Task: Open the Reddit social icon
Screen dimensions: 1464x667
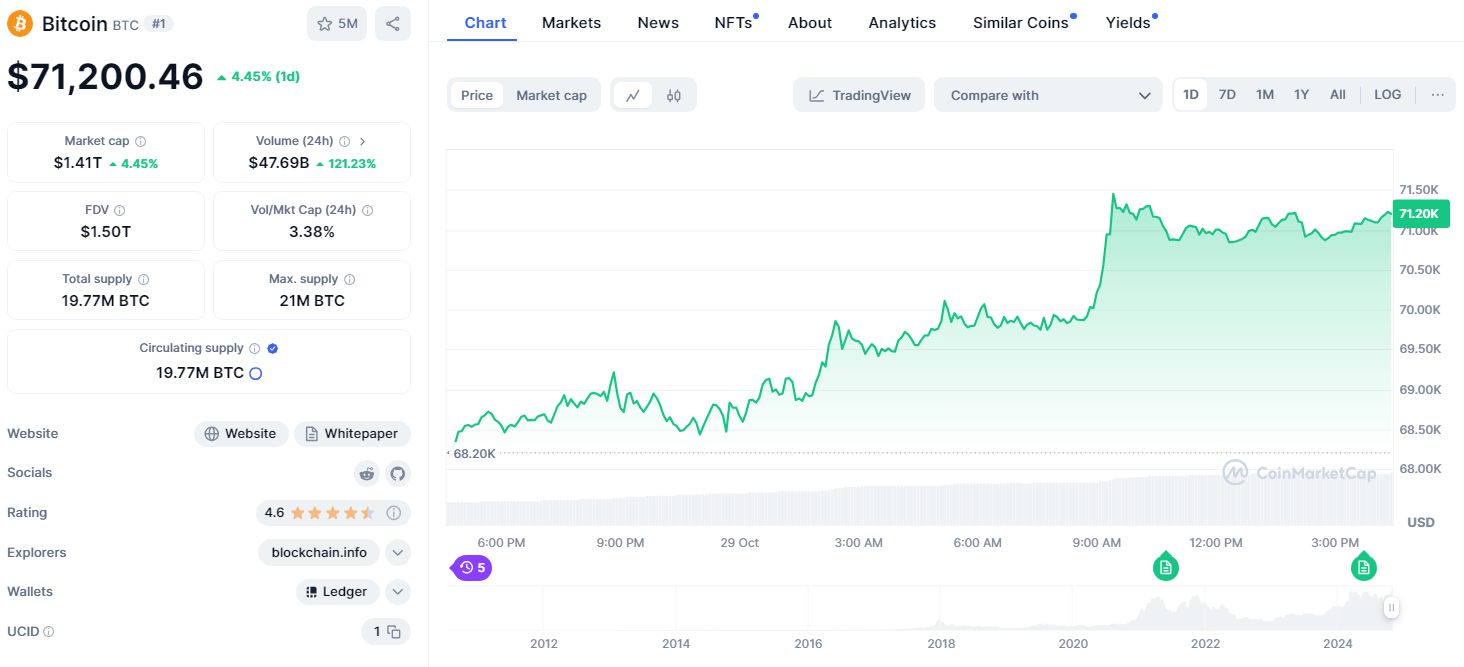Action: pos(368,473)
